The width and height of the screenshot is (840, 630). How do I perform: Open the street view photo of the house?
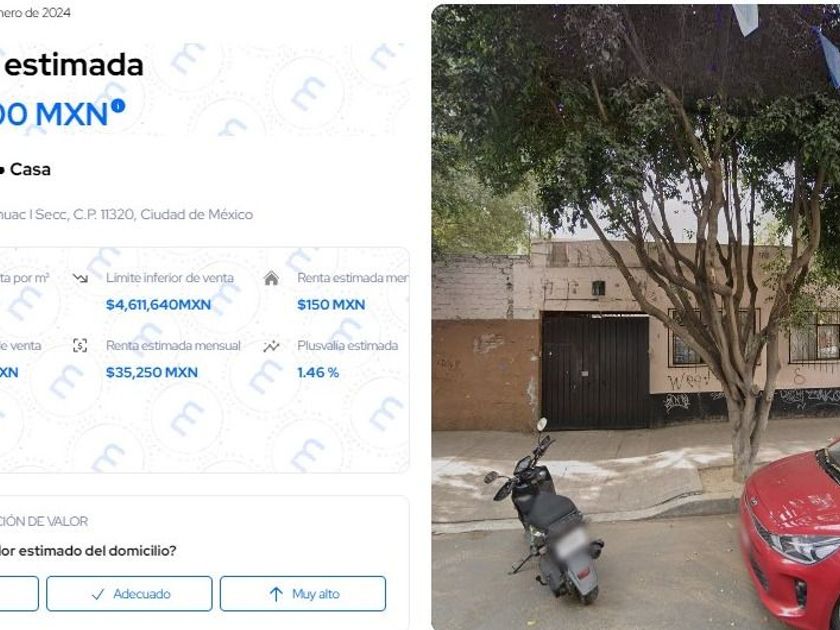635,317
